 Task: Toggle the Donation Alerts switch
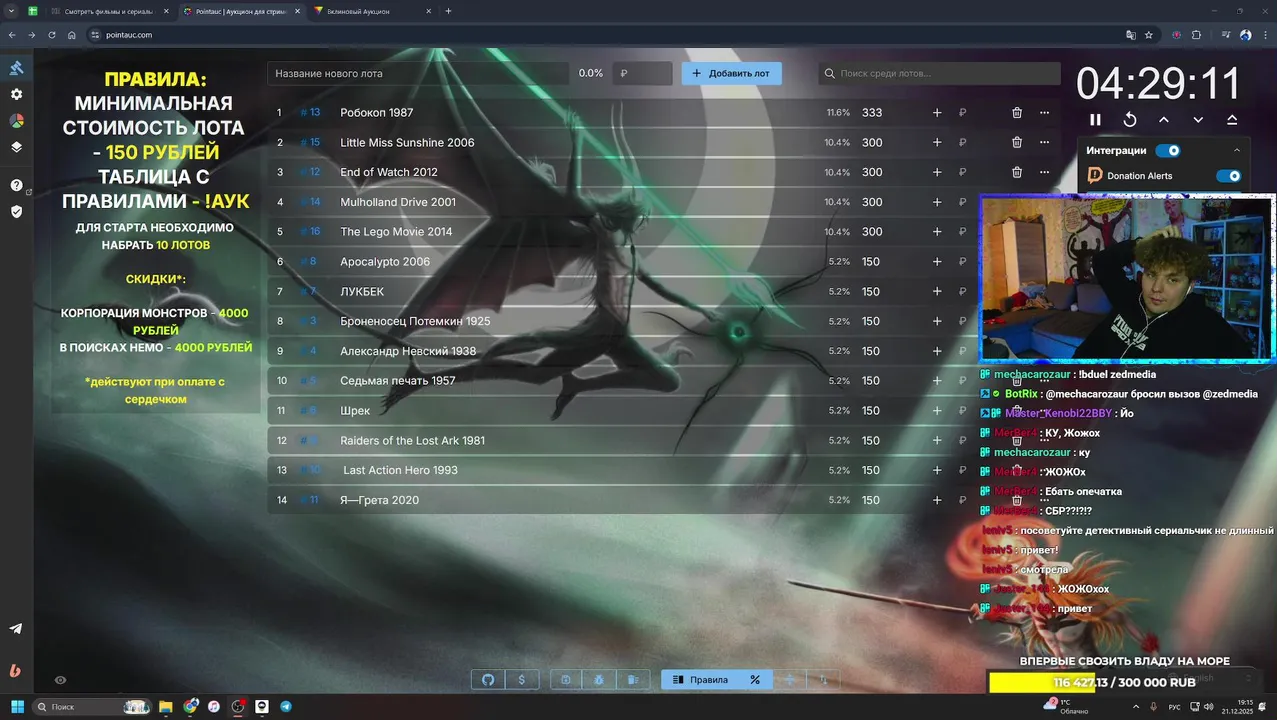(x=1228, y=176)
